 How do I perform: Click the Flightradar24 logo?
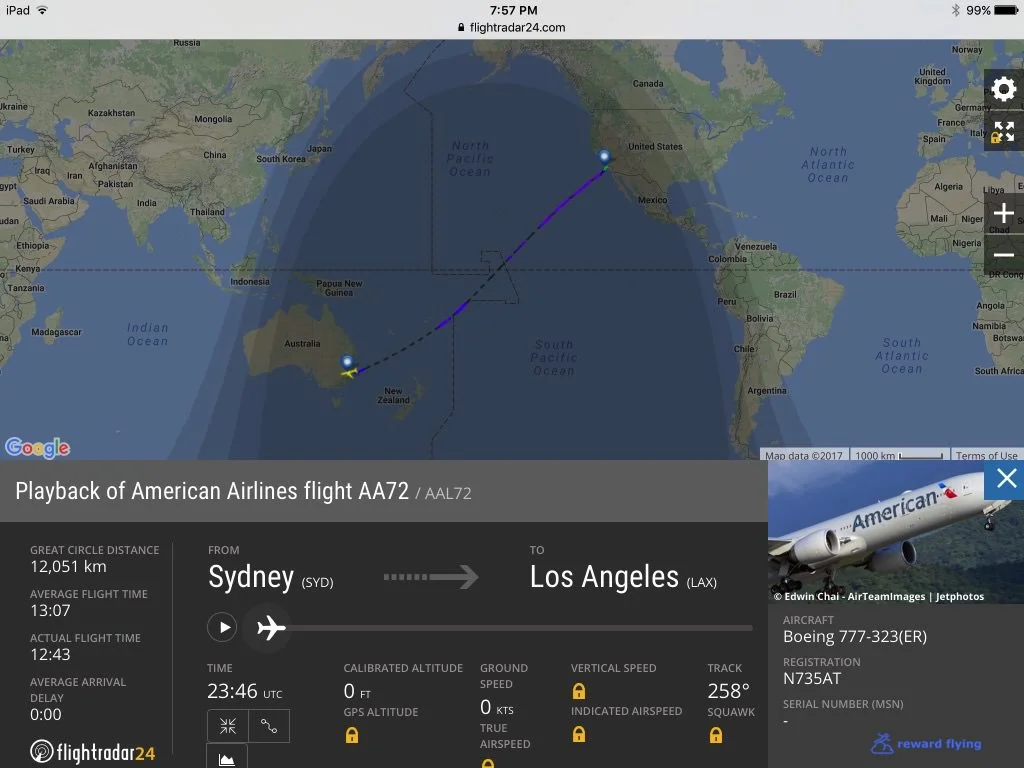point(93,752)
